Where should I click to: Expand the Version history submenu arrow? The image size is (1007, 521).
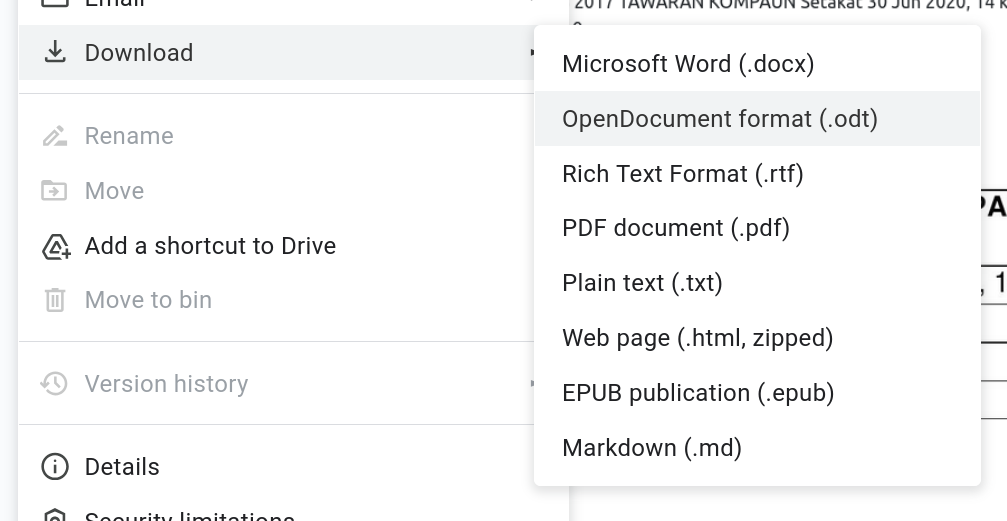532,384
